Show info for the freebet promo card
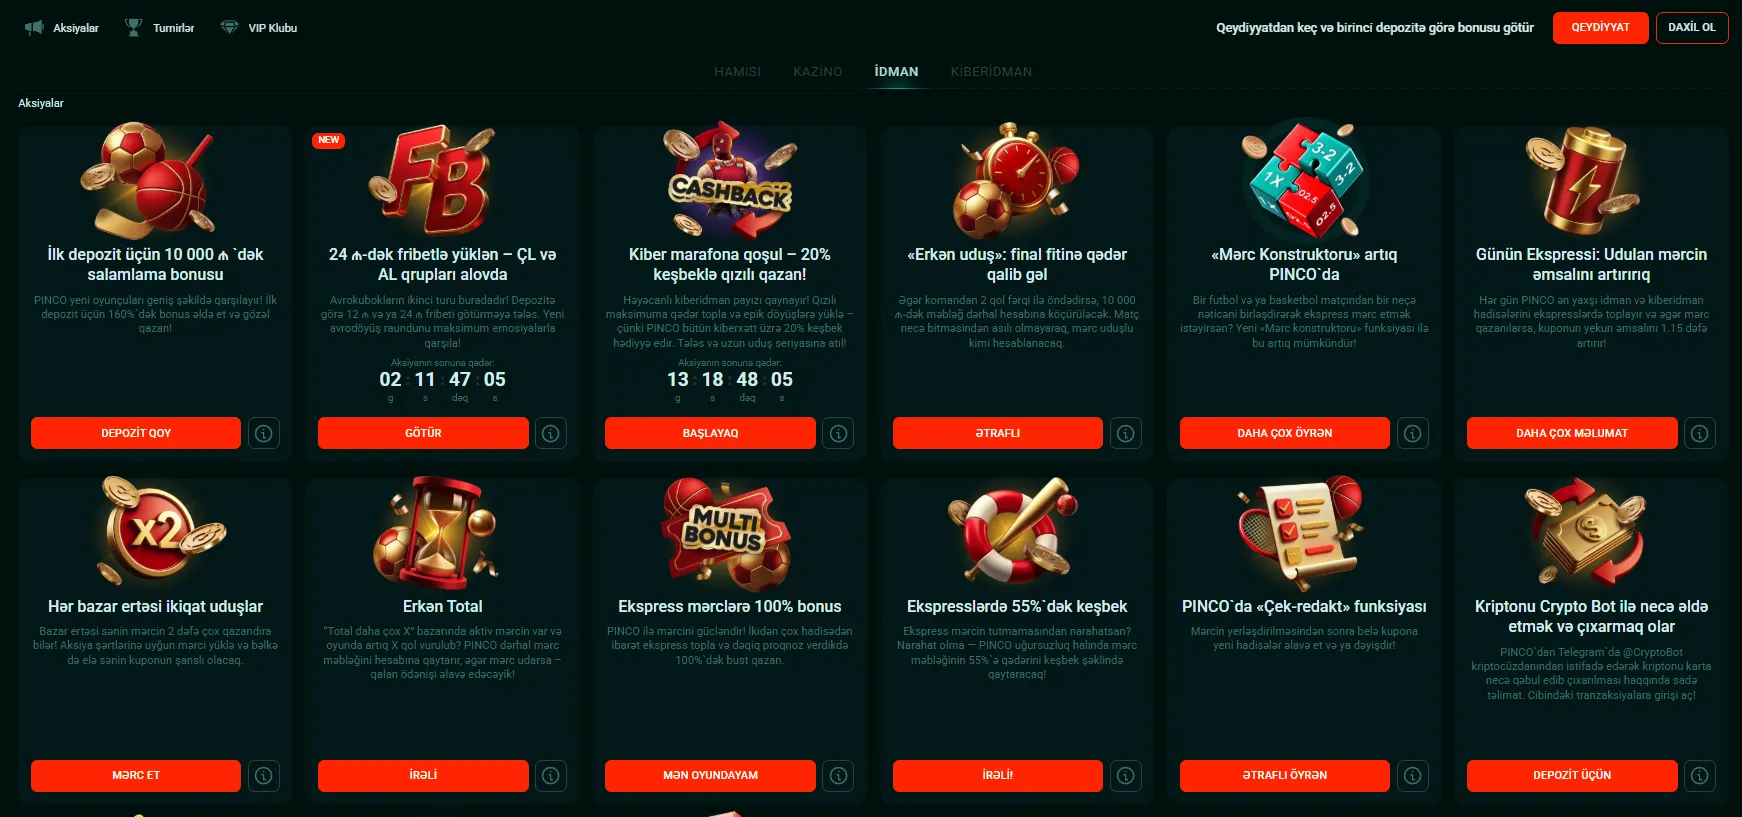 (x=551, y=433)
